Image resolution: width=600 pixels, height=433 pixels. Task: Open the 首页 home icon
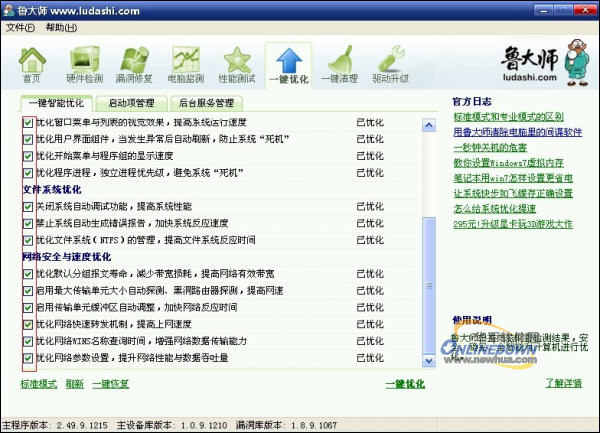pos(32,64)
